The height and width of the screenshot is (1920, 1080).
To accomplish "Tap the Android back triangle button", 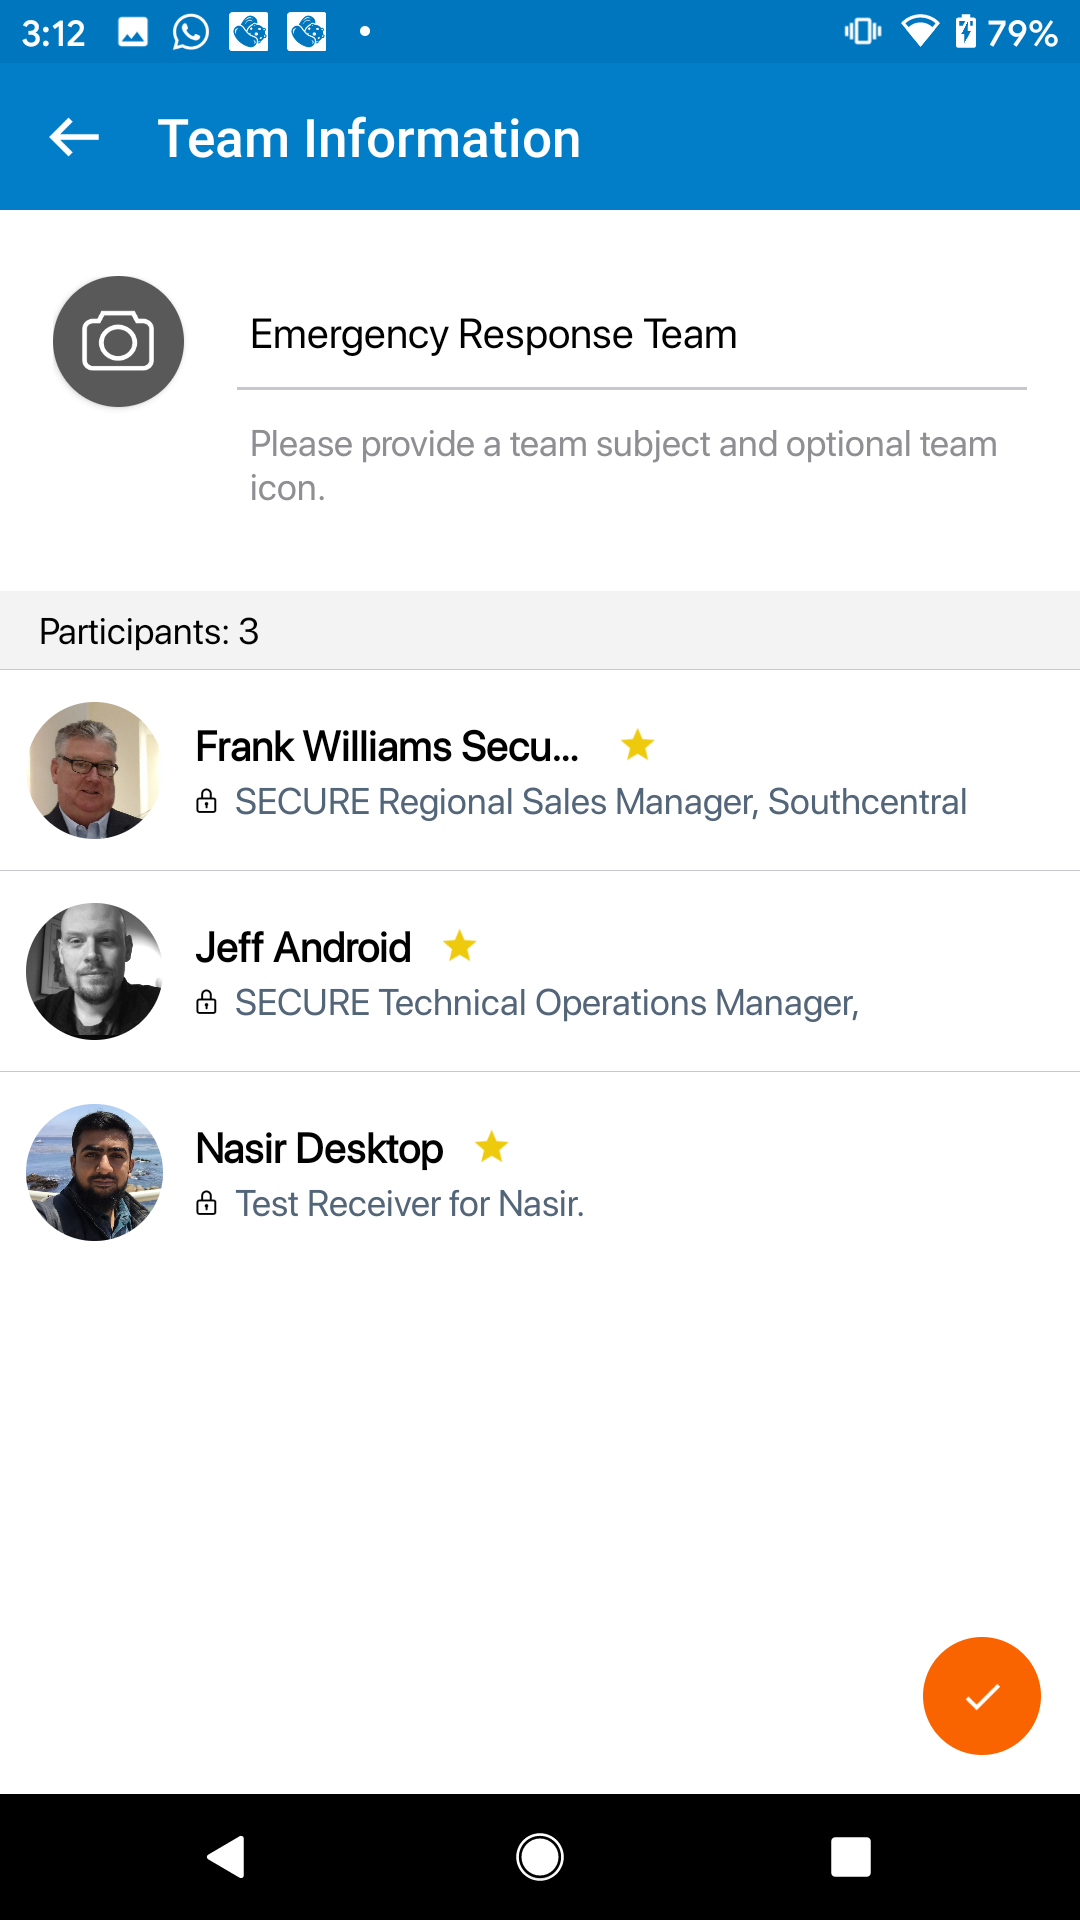I will click(x=227, y=1857).
